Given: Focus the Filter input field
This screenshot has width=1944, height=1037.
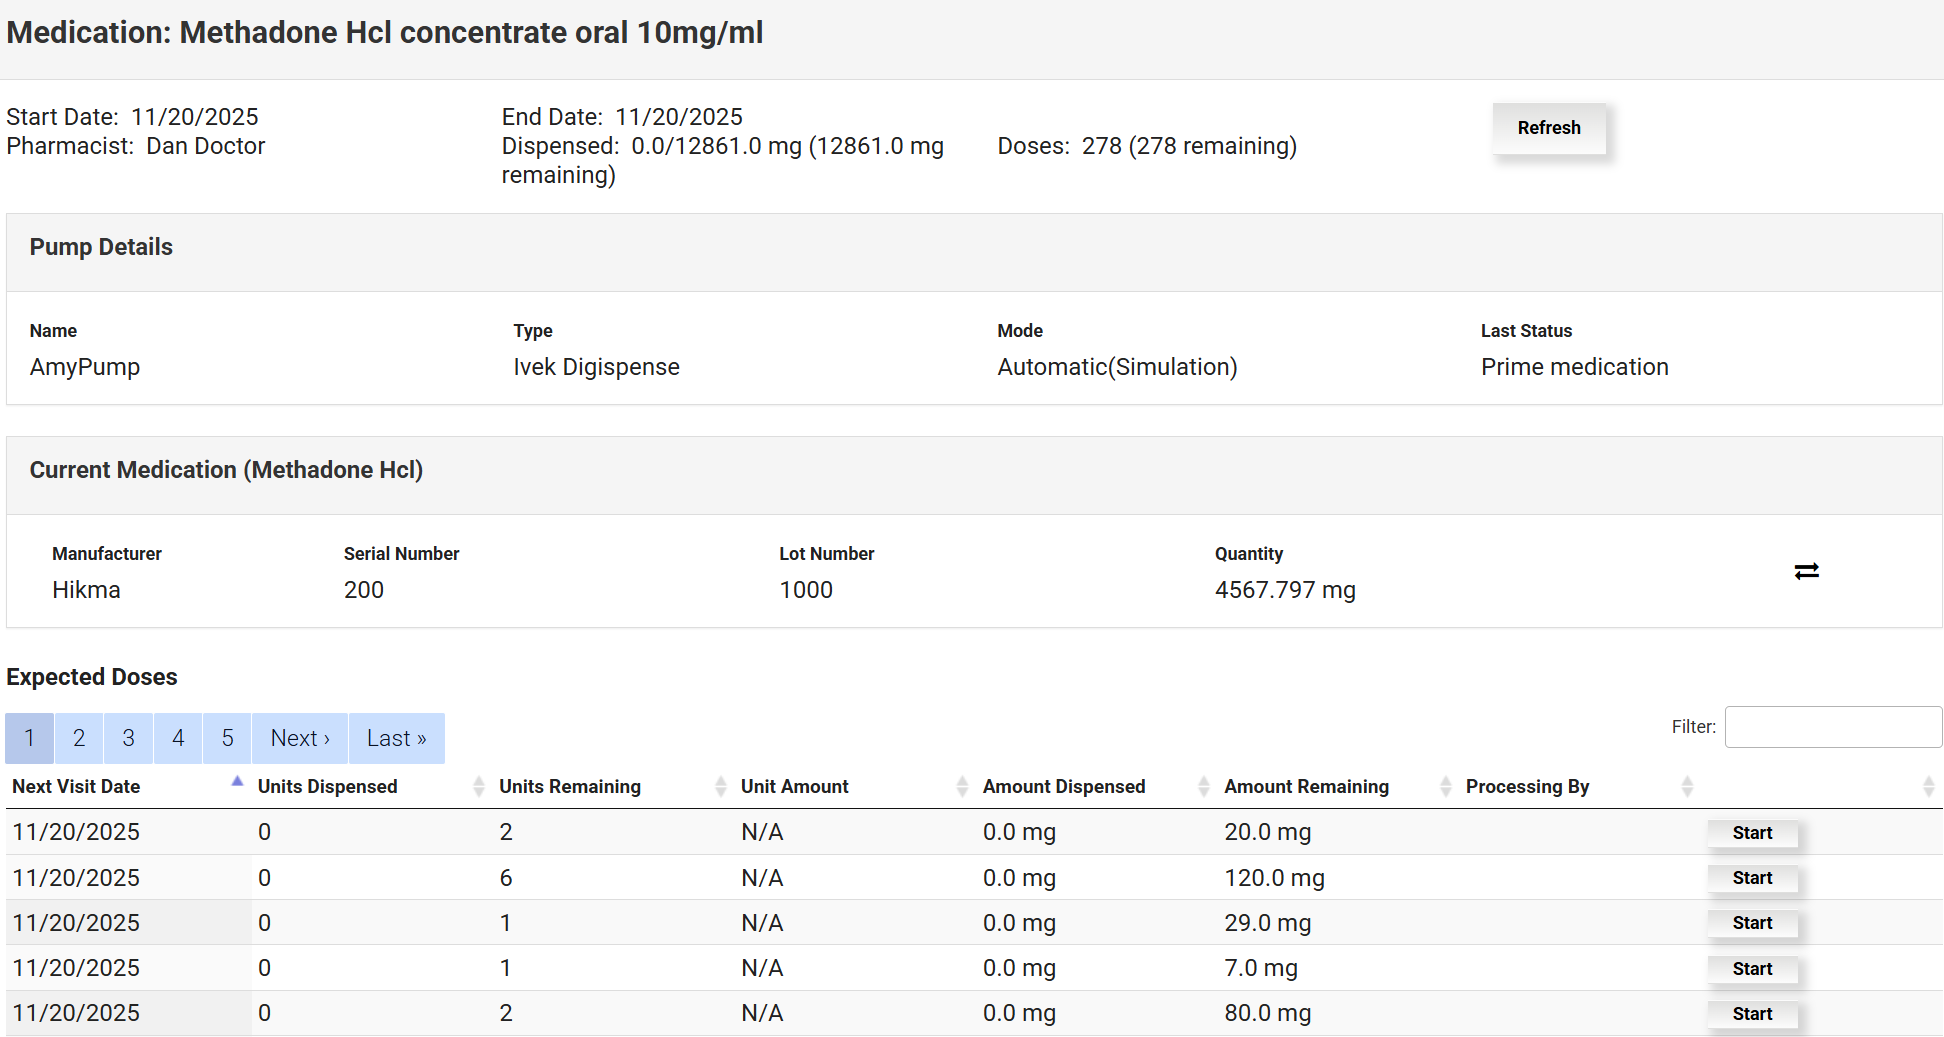Looking at the screenshot, I should (x=1832, y=727).
